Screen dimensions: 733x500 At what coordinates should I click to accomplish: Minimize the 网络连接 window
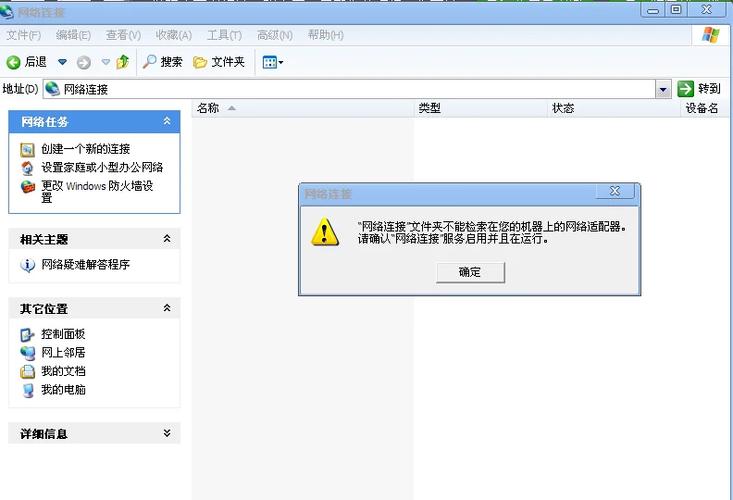coord(653,10)
